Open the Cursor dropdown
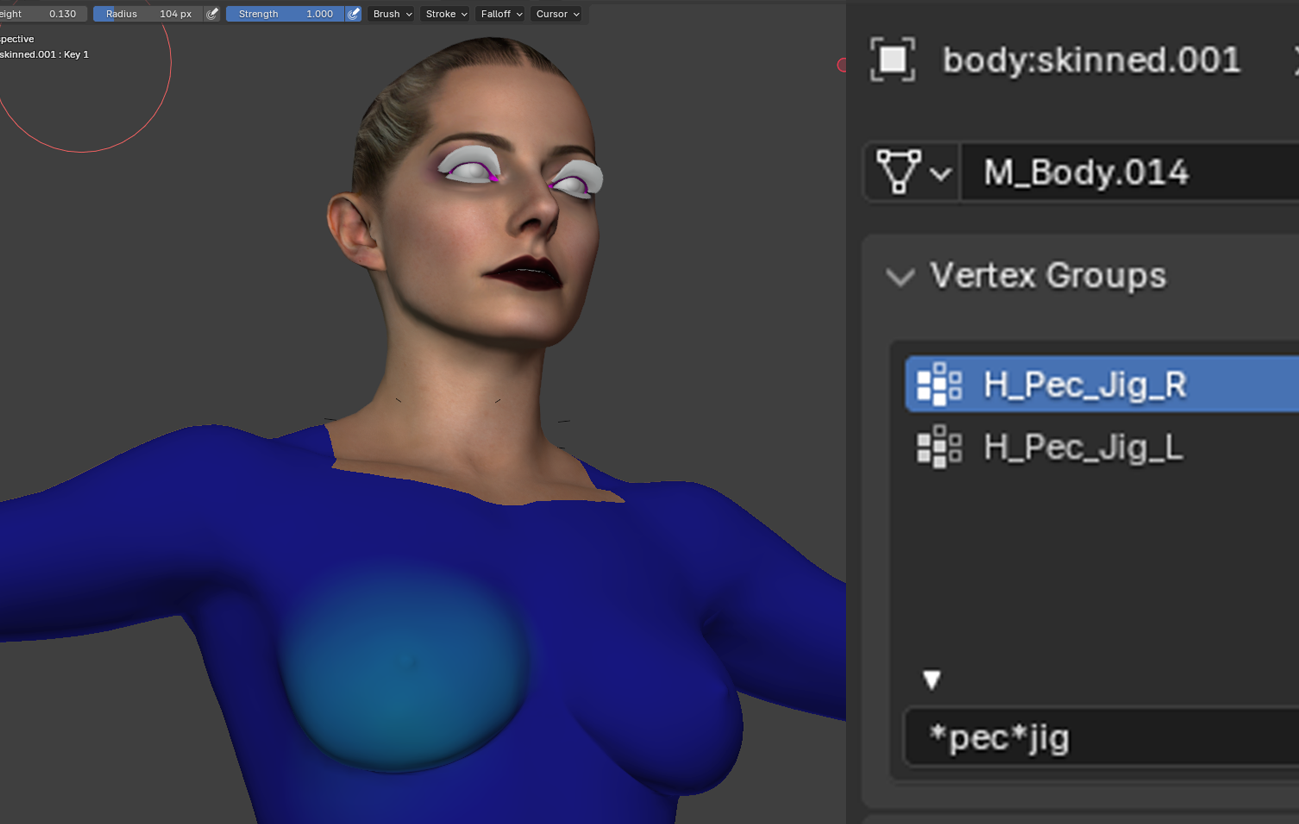Viewport: 1299px width, 824px height. tap(557, 14)
